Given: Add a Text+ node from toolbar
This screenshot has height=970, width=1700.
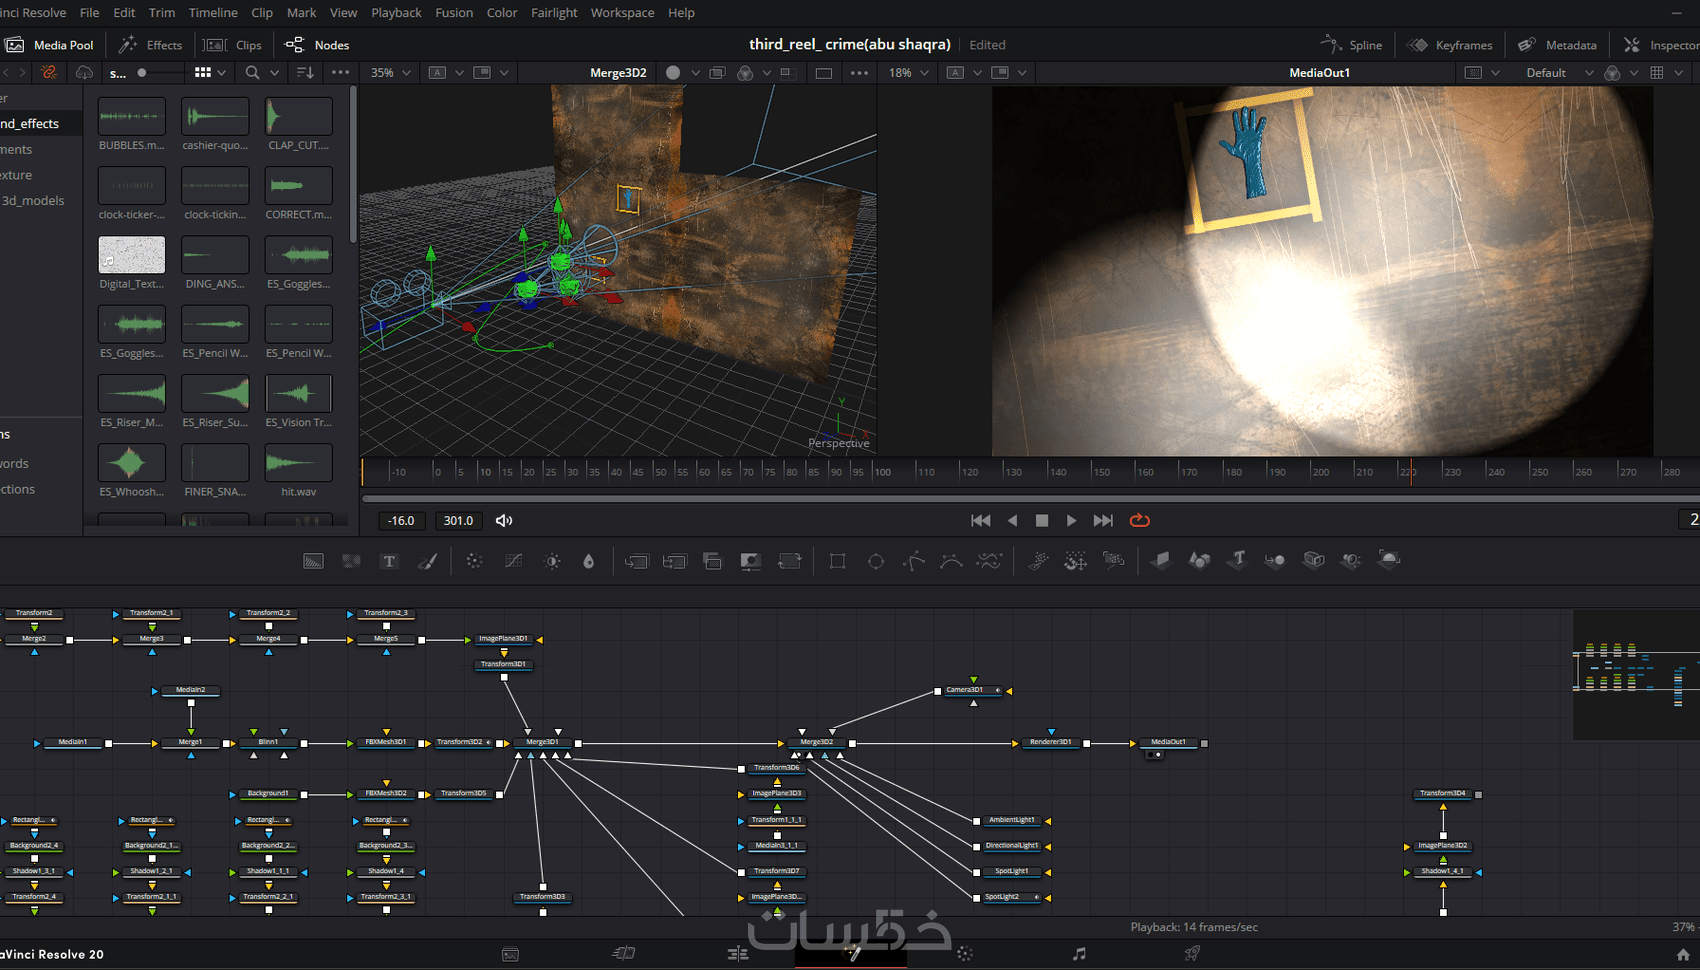Looking at the screenshot, I should (x=389, y=561).
